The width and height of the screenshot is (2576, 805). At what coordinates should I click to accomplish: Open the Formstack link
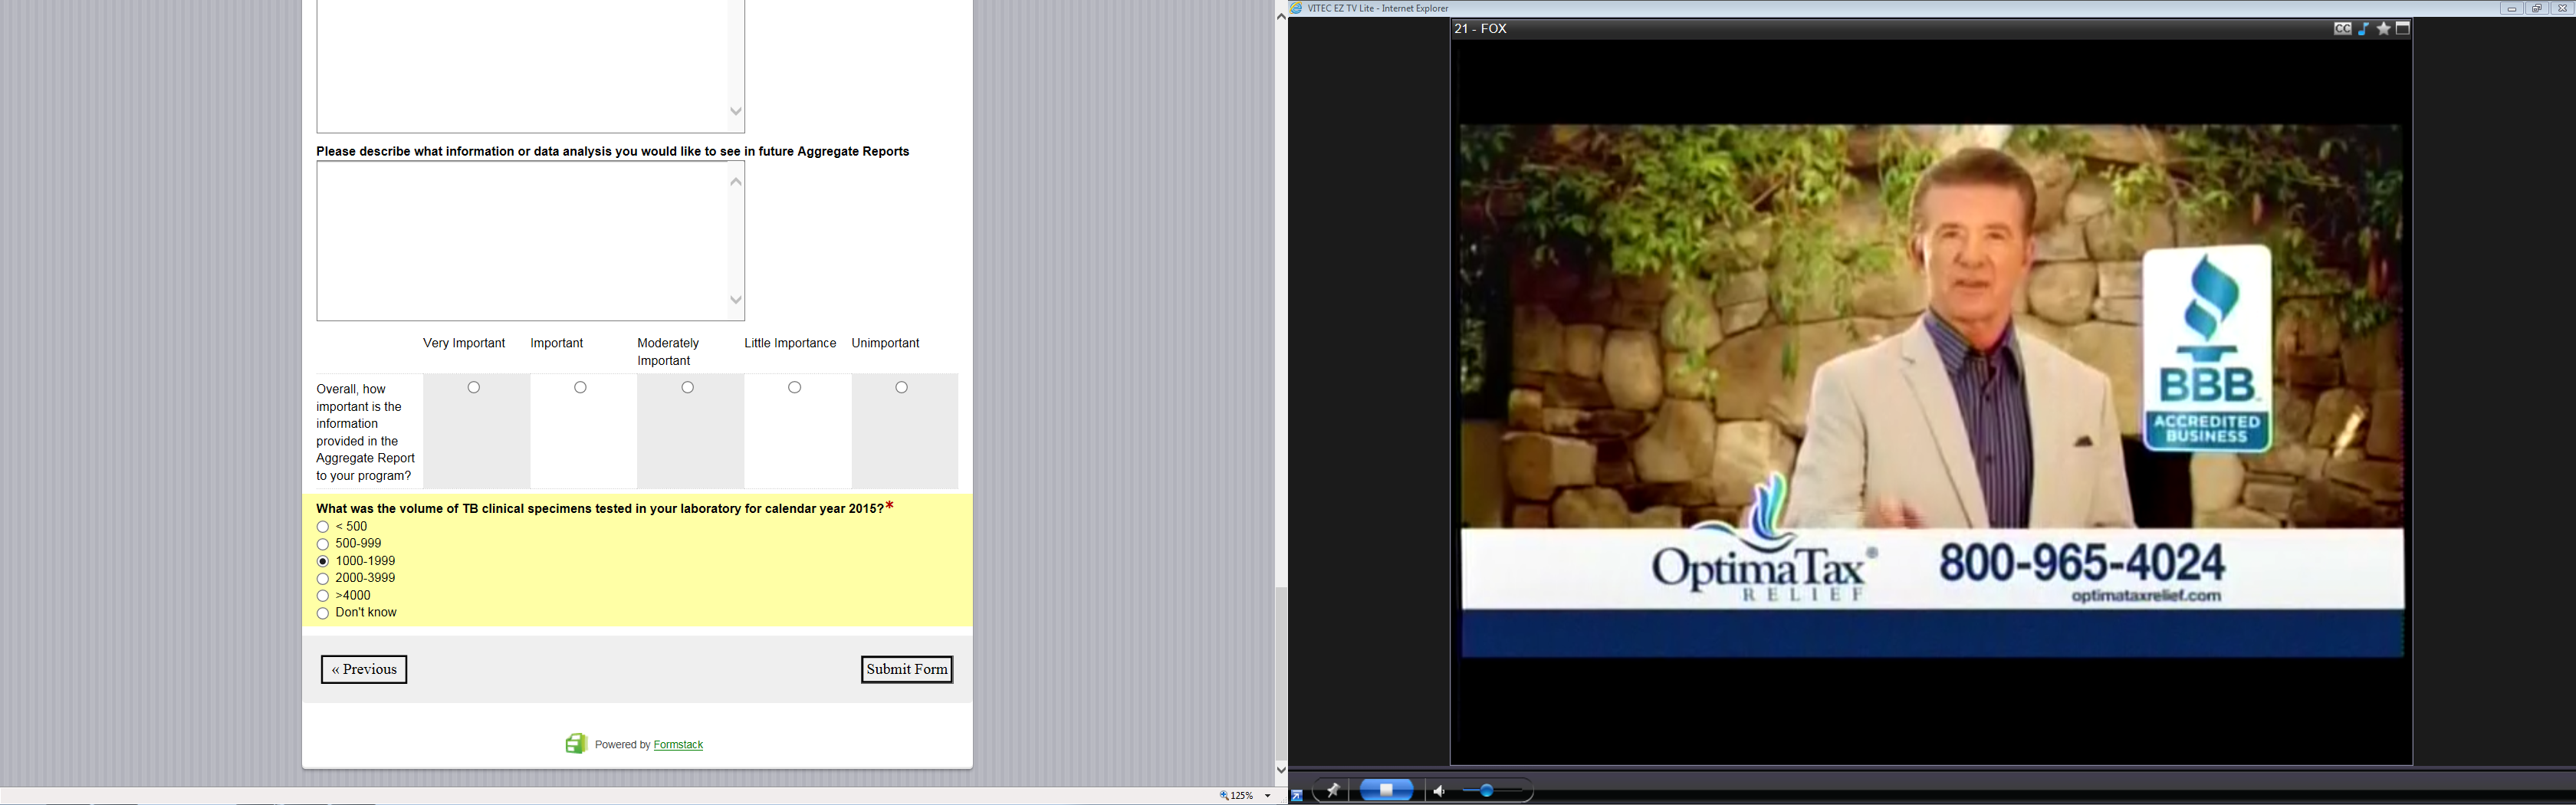[678, 745]
